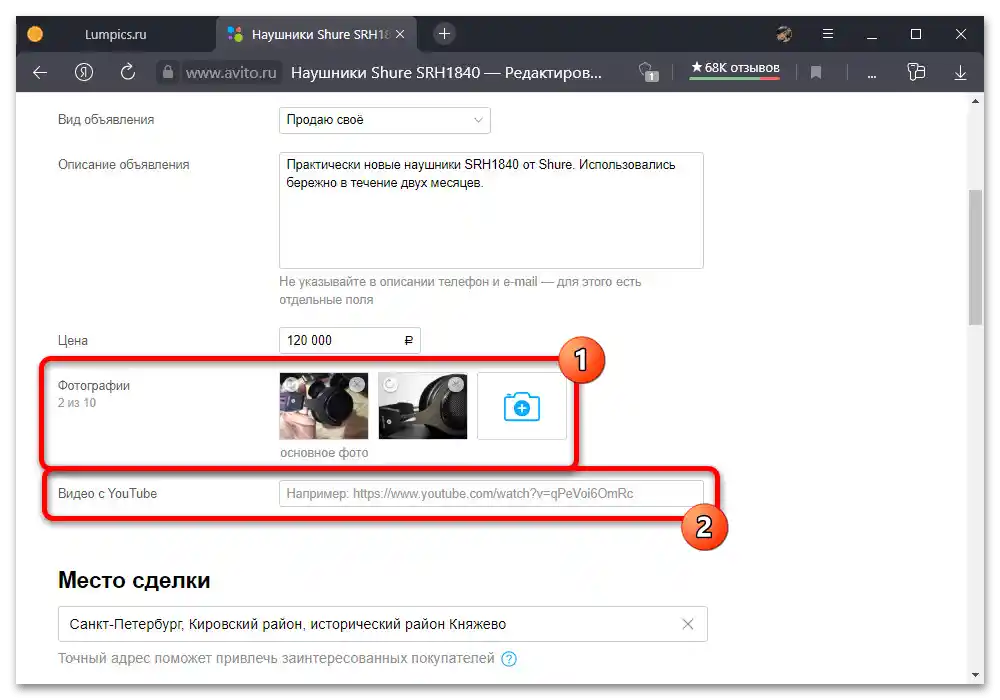This screenshot has width=1000, height=700.
Task: Click into the Описание объявления text area
Action: [x=491, y=210]
